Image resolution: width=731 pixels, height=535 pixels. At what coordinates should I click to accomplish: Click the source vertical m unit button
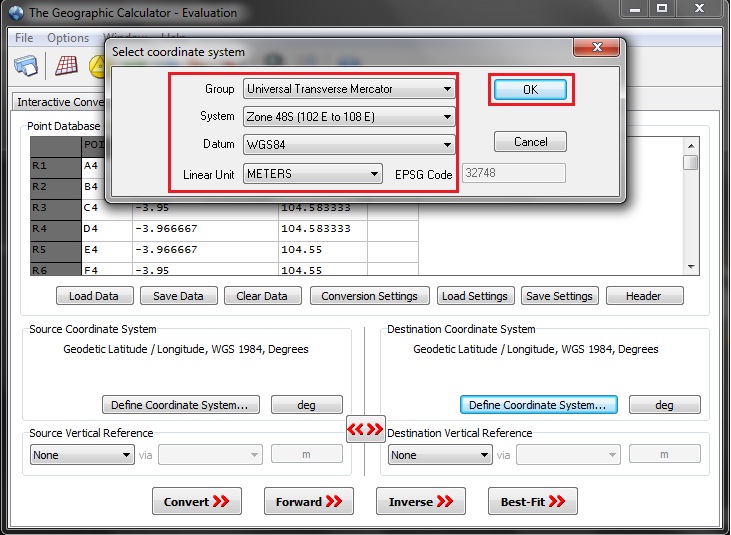click(x=307, y=454)
